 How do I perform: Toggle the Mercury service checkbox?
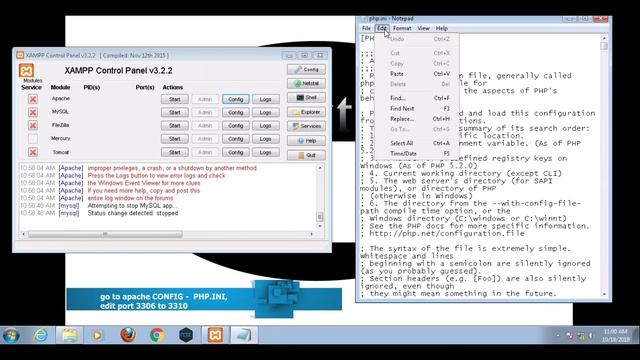[33, 139]
